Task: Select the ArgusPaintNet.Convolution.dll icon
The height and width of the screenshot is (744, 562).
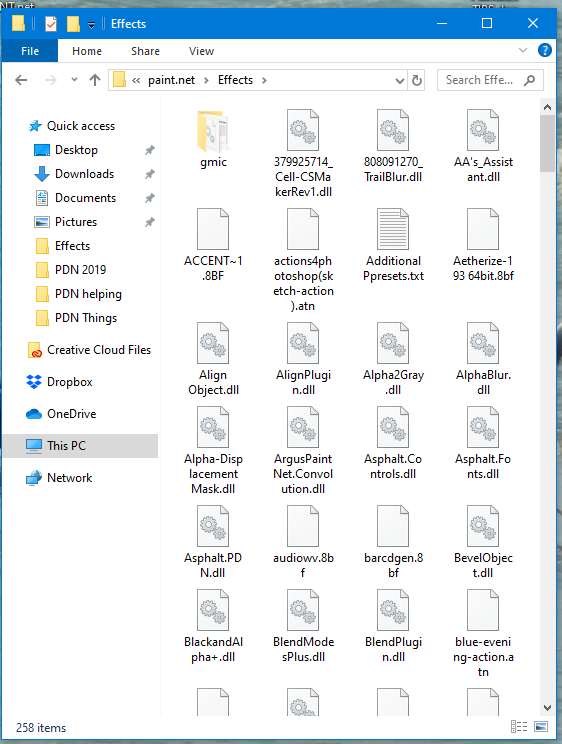Action: pos(303,427)
